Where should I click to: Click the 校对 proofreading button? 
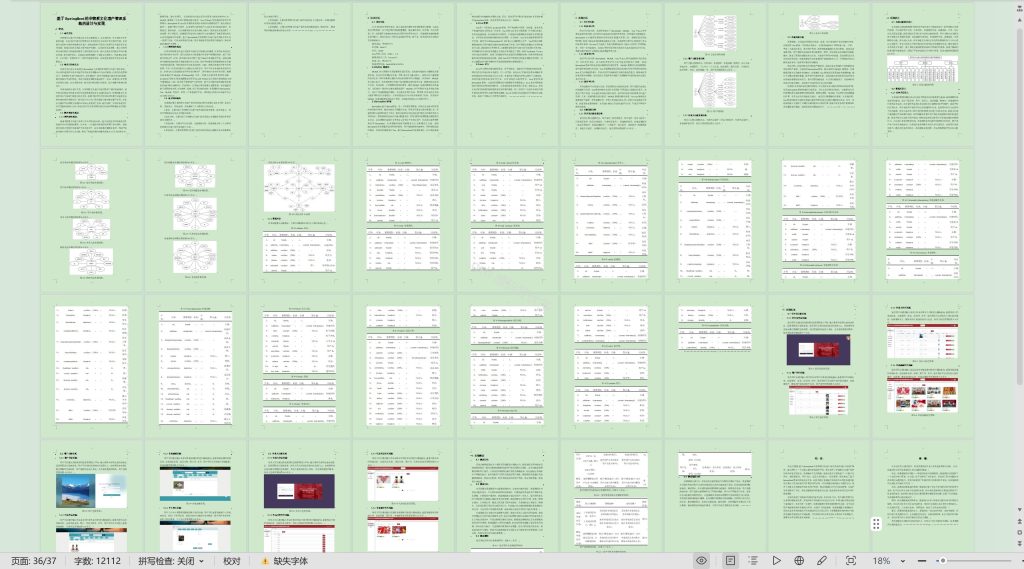(232, 561)
